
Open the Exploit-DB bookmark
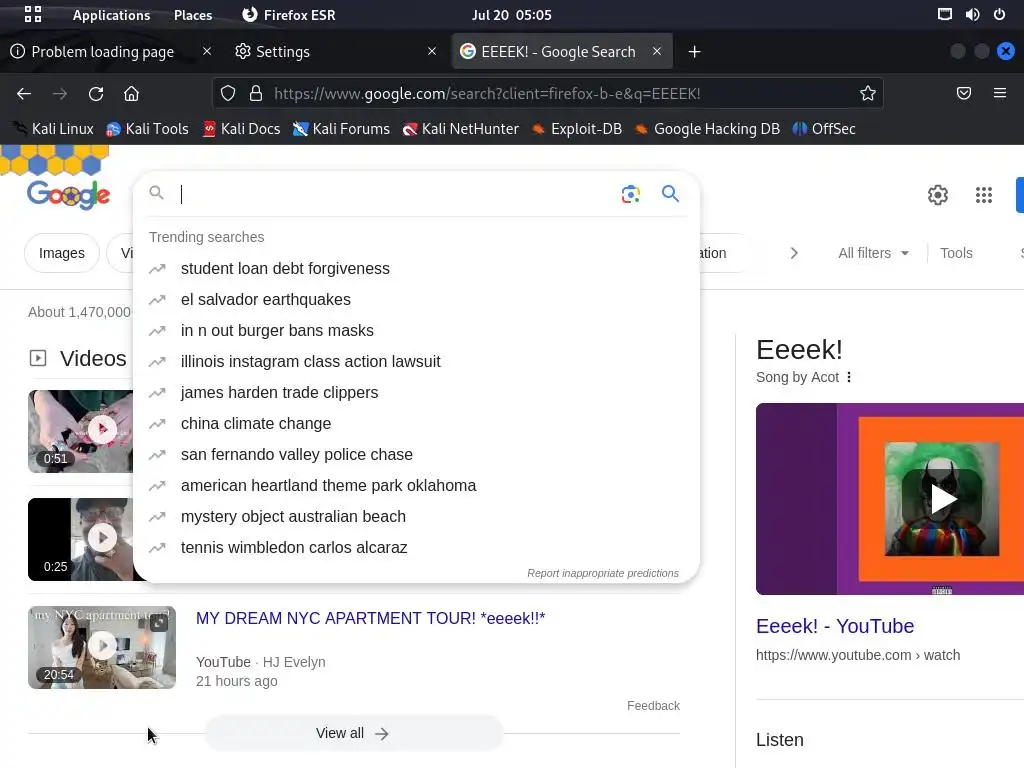pos(577,129)
